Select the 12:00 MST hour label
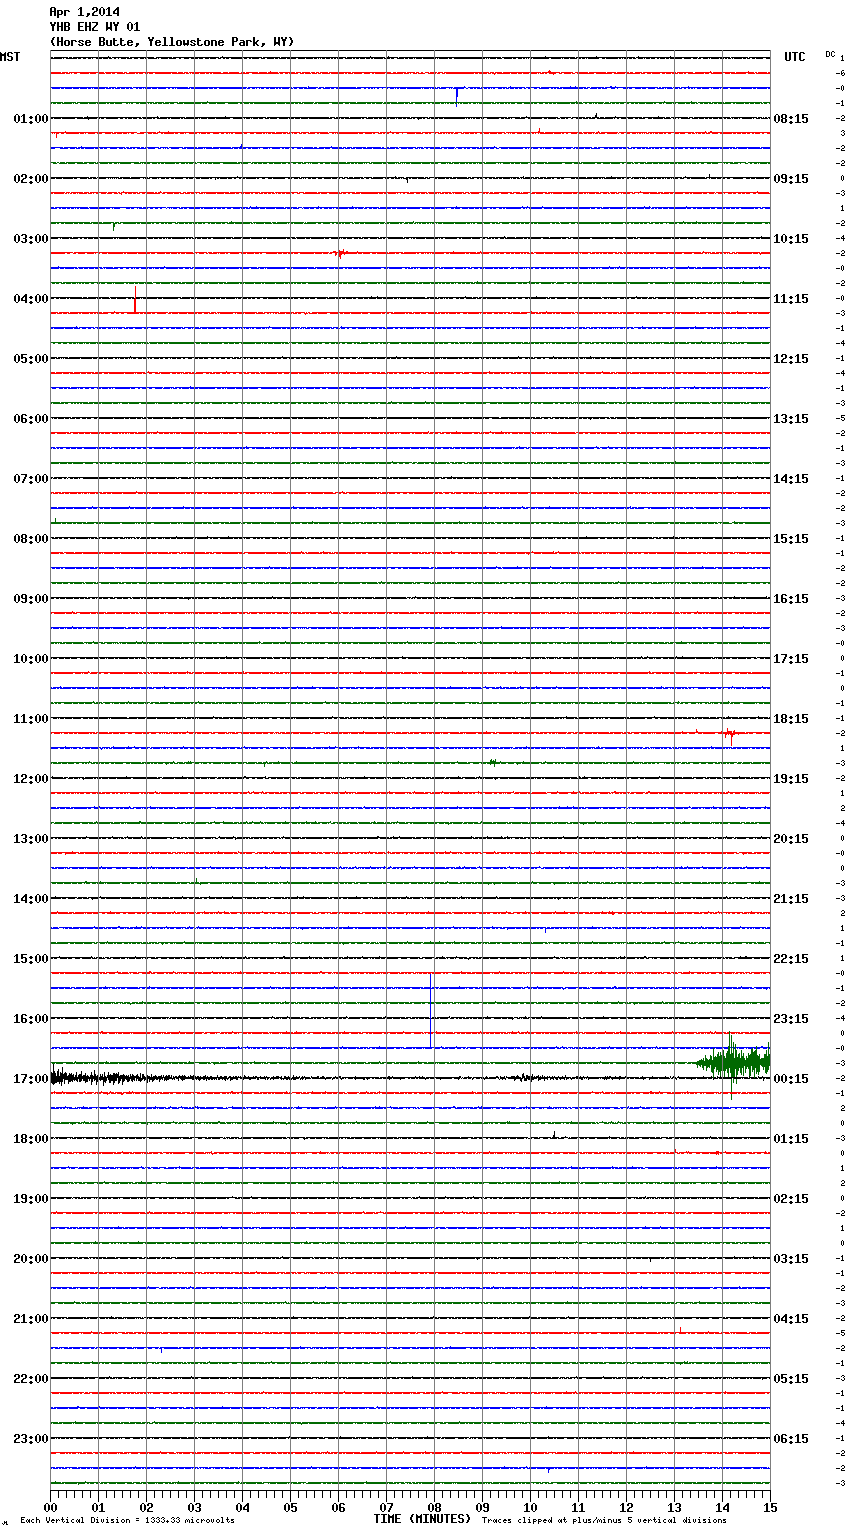 coord(30,778)
